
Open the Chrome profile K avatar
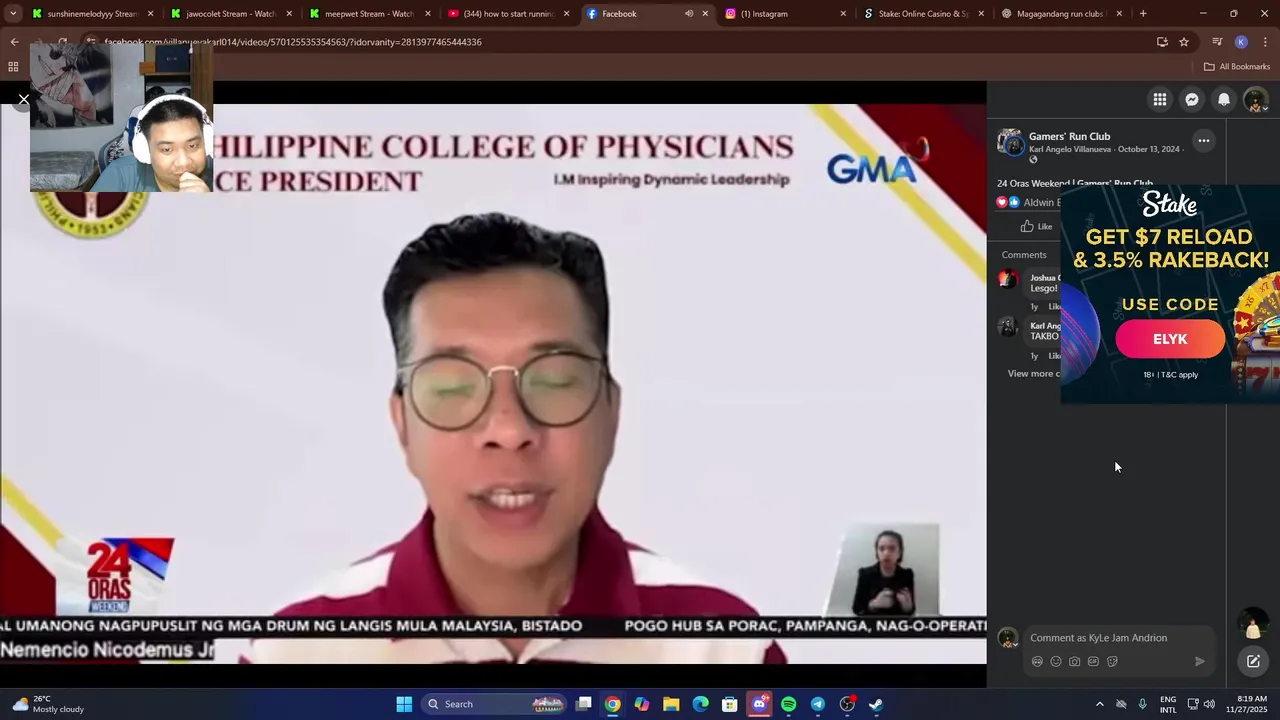point(1241,42)
